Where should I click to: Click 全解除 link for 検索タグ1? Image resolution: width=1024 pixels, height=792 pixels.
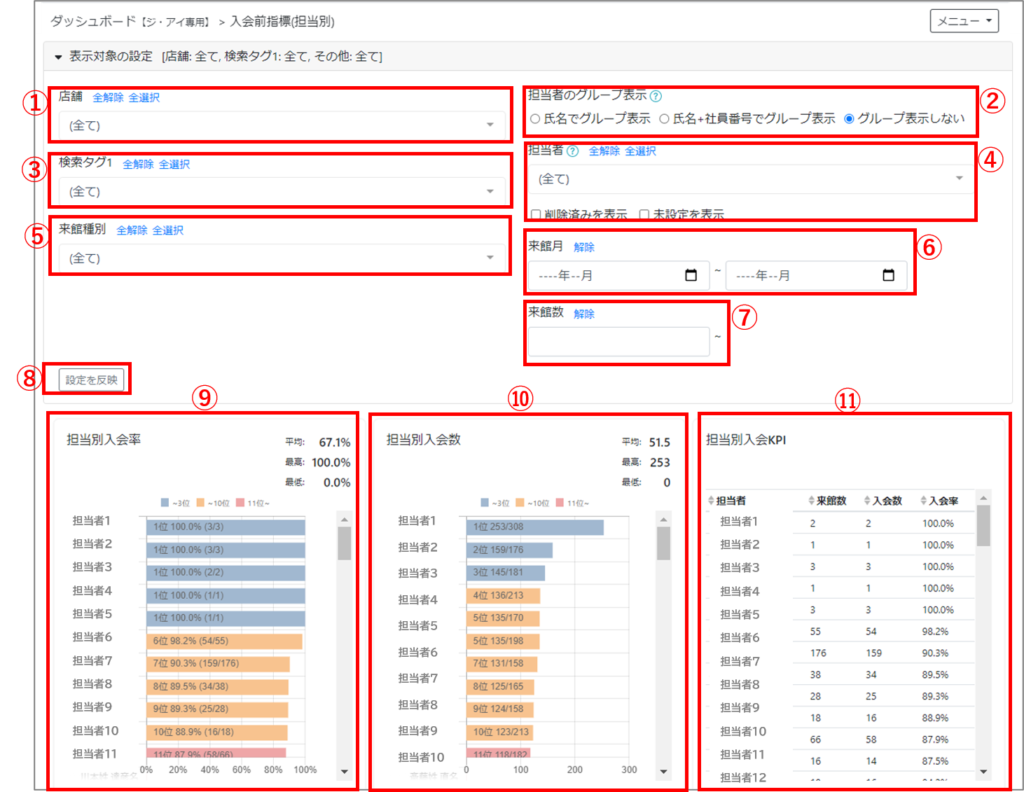pyautogui.click(x=138, y=164)
